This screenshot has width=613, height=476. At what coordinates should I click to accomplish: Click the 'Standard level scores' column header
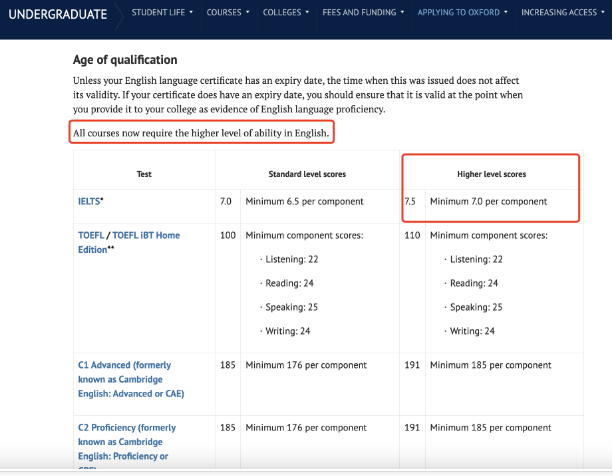[x=307, y=174]
